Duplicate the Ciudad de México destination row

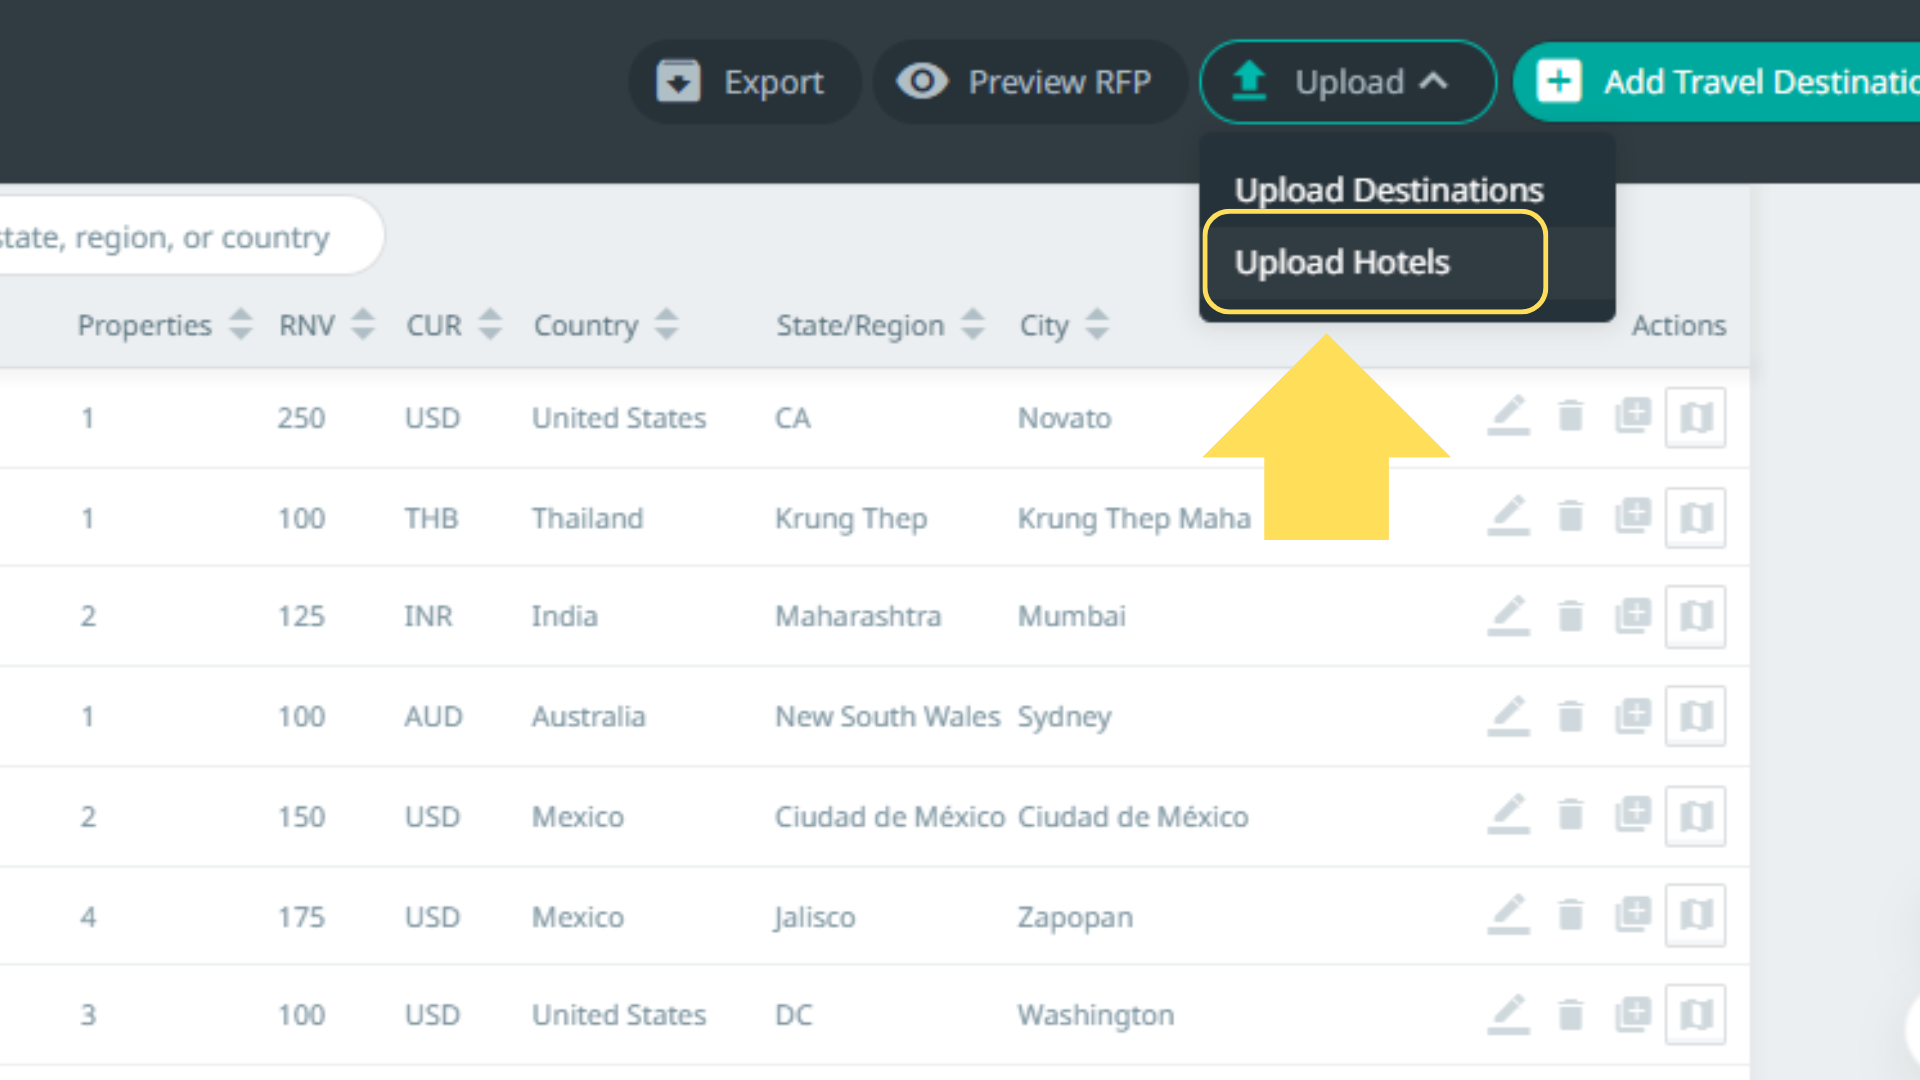(1633, 815)
